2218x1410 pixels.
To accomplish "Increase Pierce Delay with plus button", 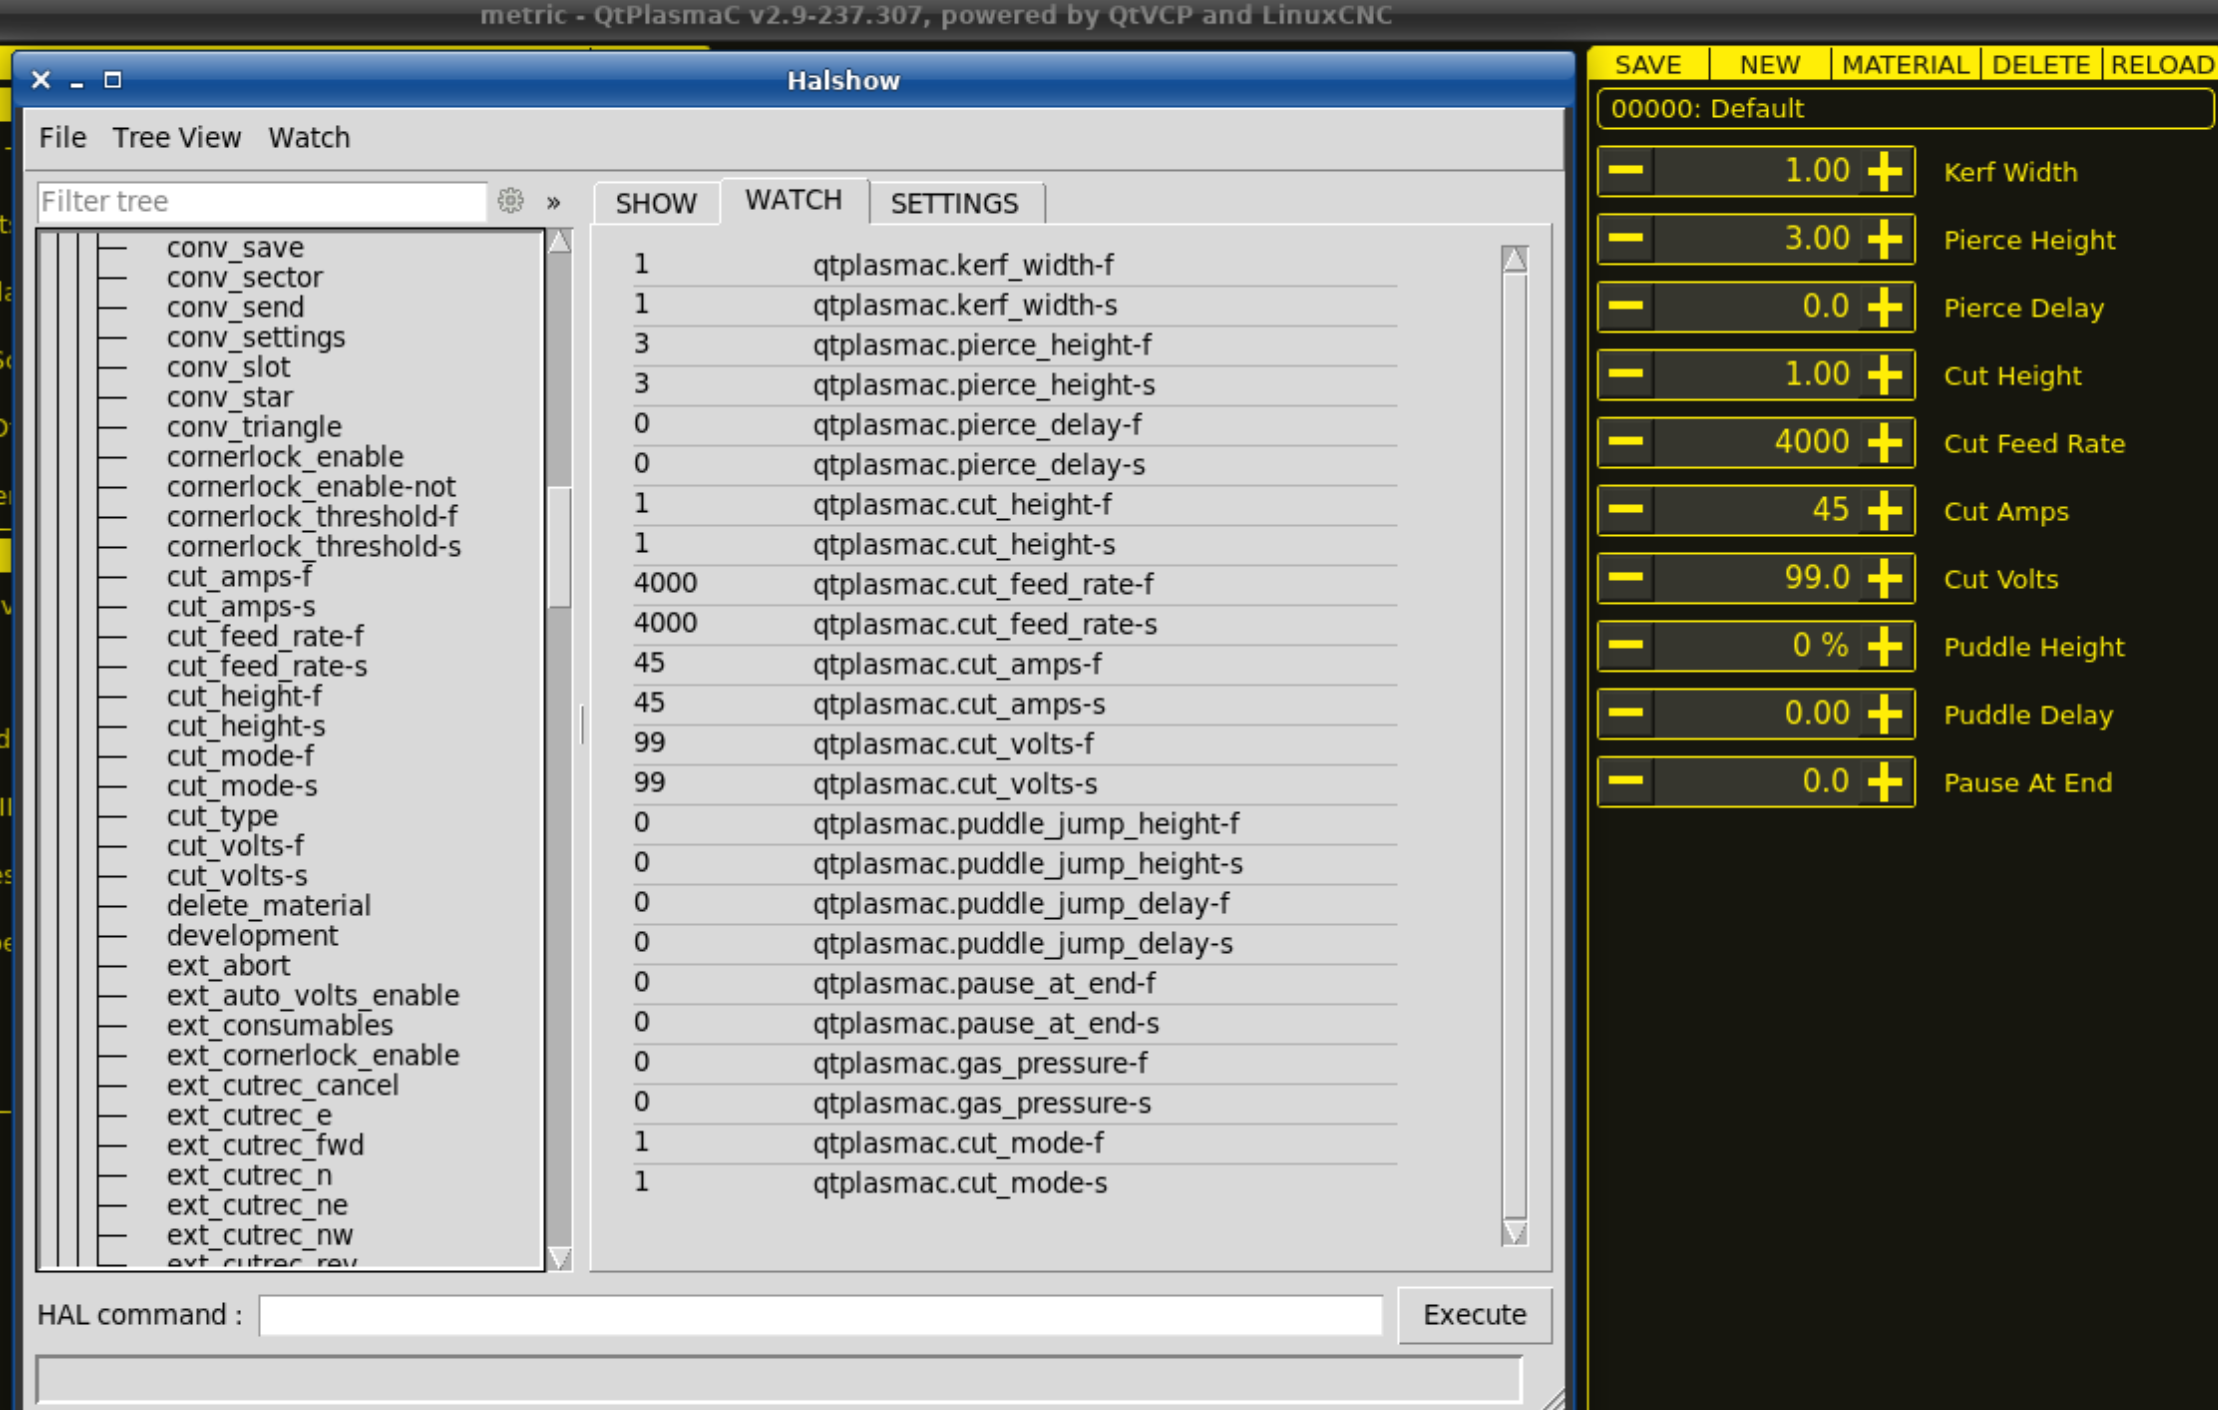I will pyautogui.click(x=1885, y=307).
